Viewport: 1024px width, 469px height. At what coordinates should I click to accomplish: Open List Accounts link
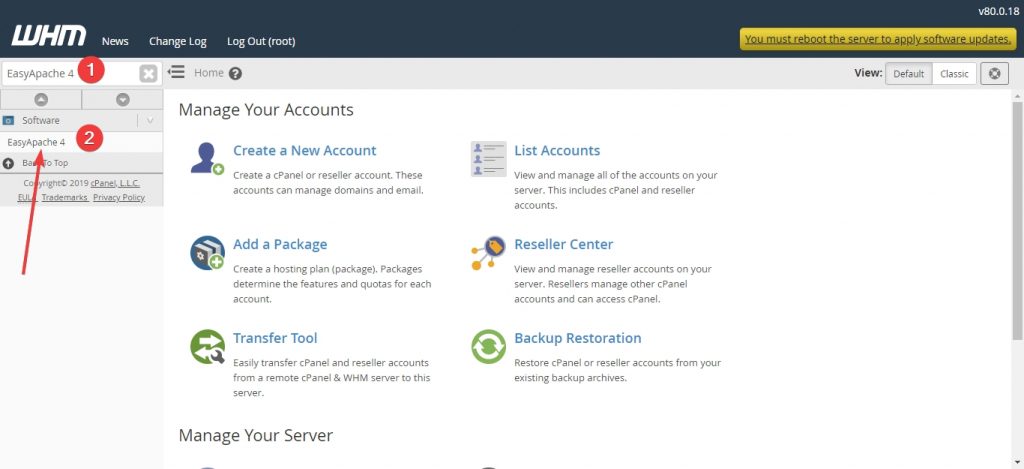click(557, 150)
